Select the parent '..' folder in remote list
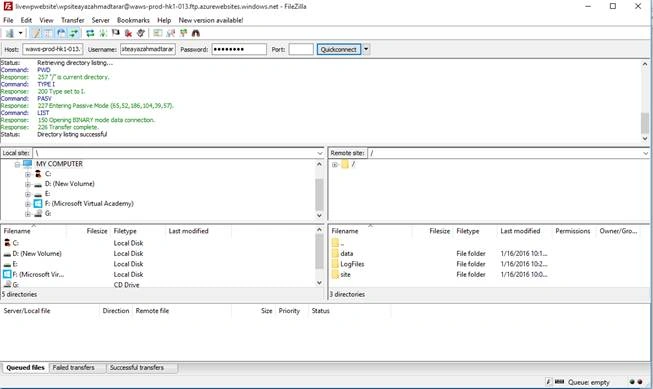Viewport: 653px width, 389px height. pyautogui.click(x=342, y=243)
